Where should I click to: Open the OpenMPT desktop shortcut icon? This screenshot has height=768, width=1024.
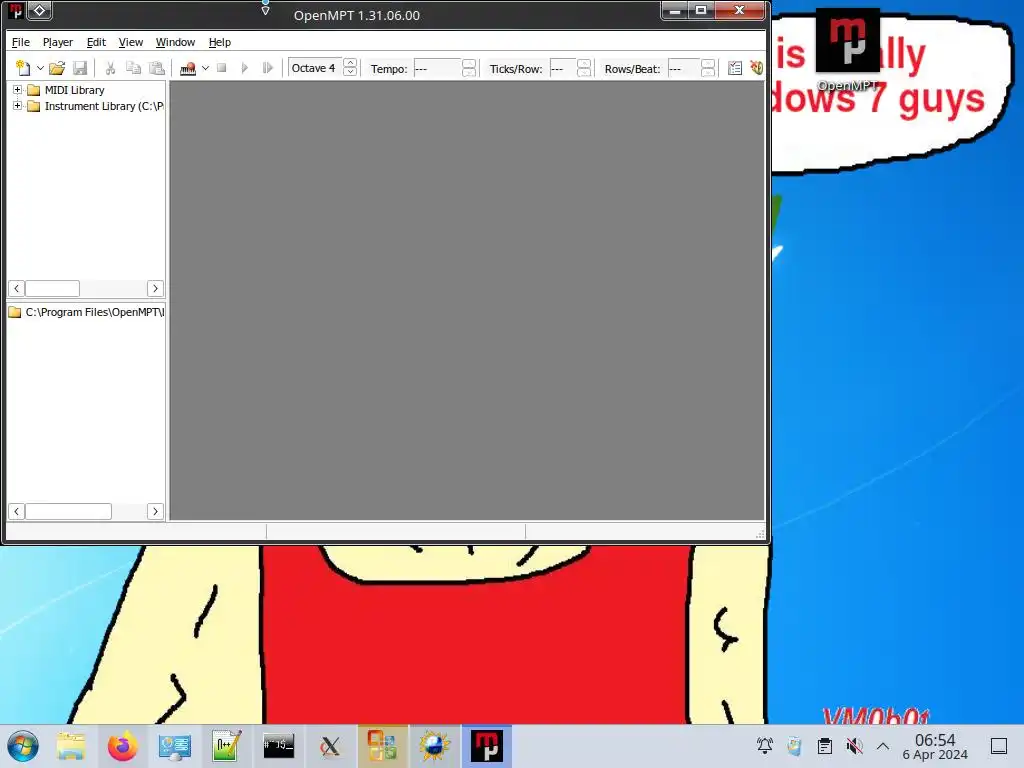[847, 51]
